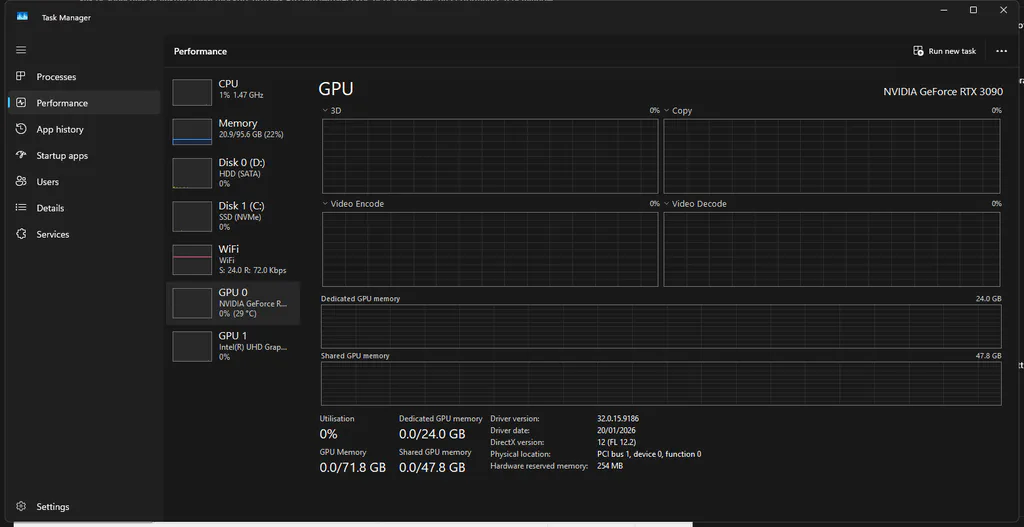Click the Task Manager app icon
This screenshot has height=527, width=1024.
(x=22, y=17)
